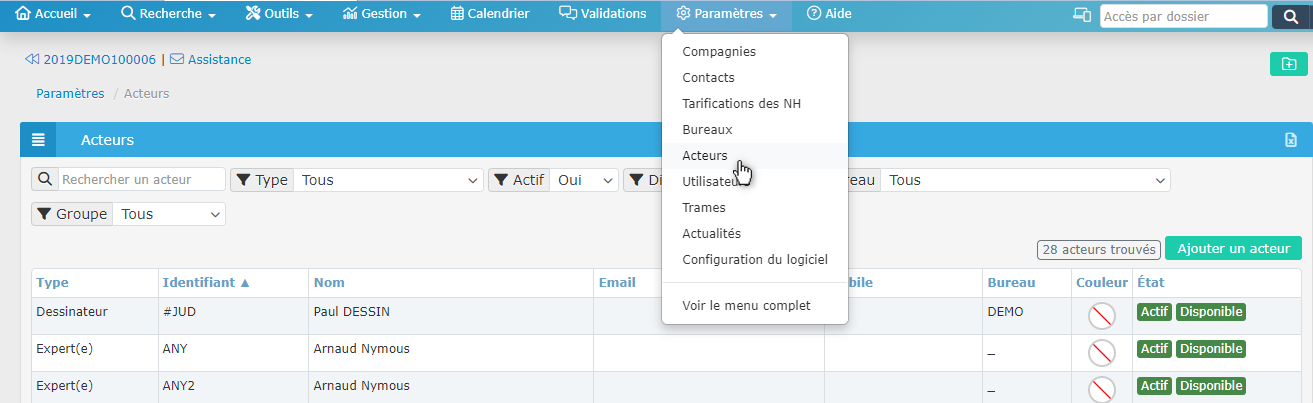Open the Bureau dropdown set to Tous
Screen dimensions: 1313x403
(x=1026, y=180)
